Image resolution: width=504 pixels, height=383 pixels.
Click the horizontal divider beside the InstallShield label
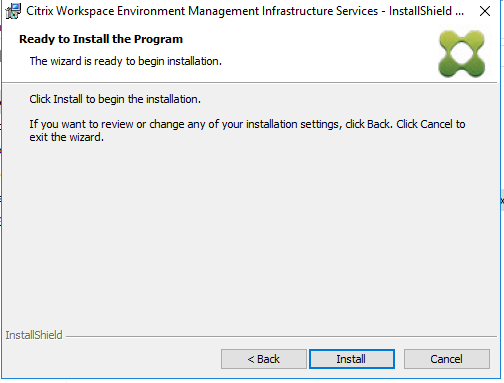[281, 337]
